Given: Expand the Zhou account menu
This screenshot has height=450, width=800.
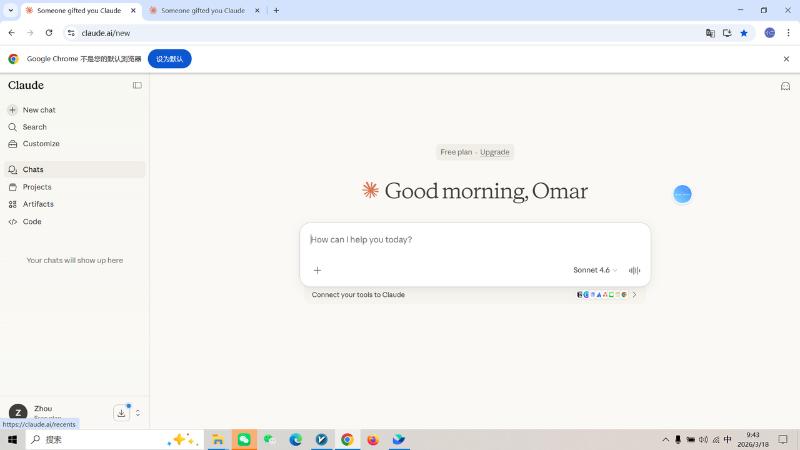Looking at the screenshot, I should pos(138,413).
